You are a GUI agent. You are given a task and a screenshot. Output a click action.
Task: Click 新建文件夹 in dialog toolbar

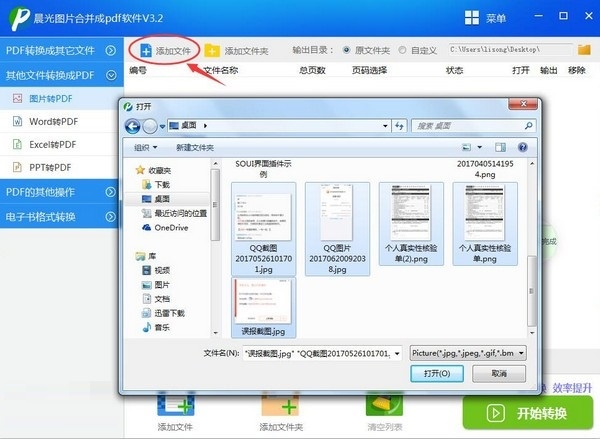tap(195, 147)
